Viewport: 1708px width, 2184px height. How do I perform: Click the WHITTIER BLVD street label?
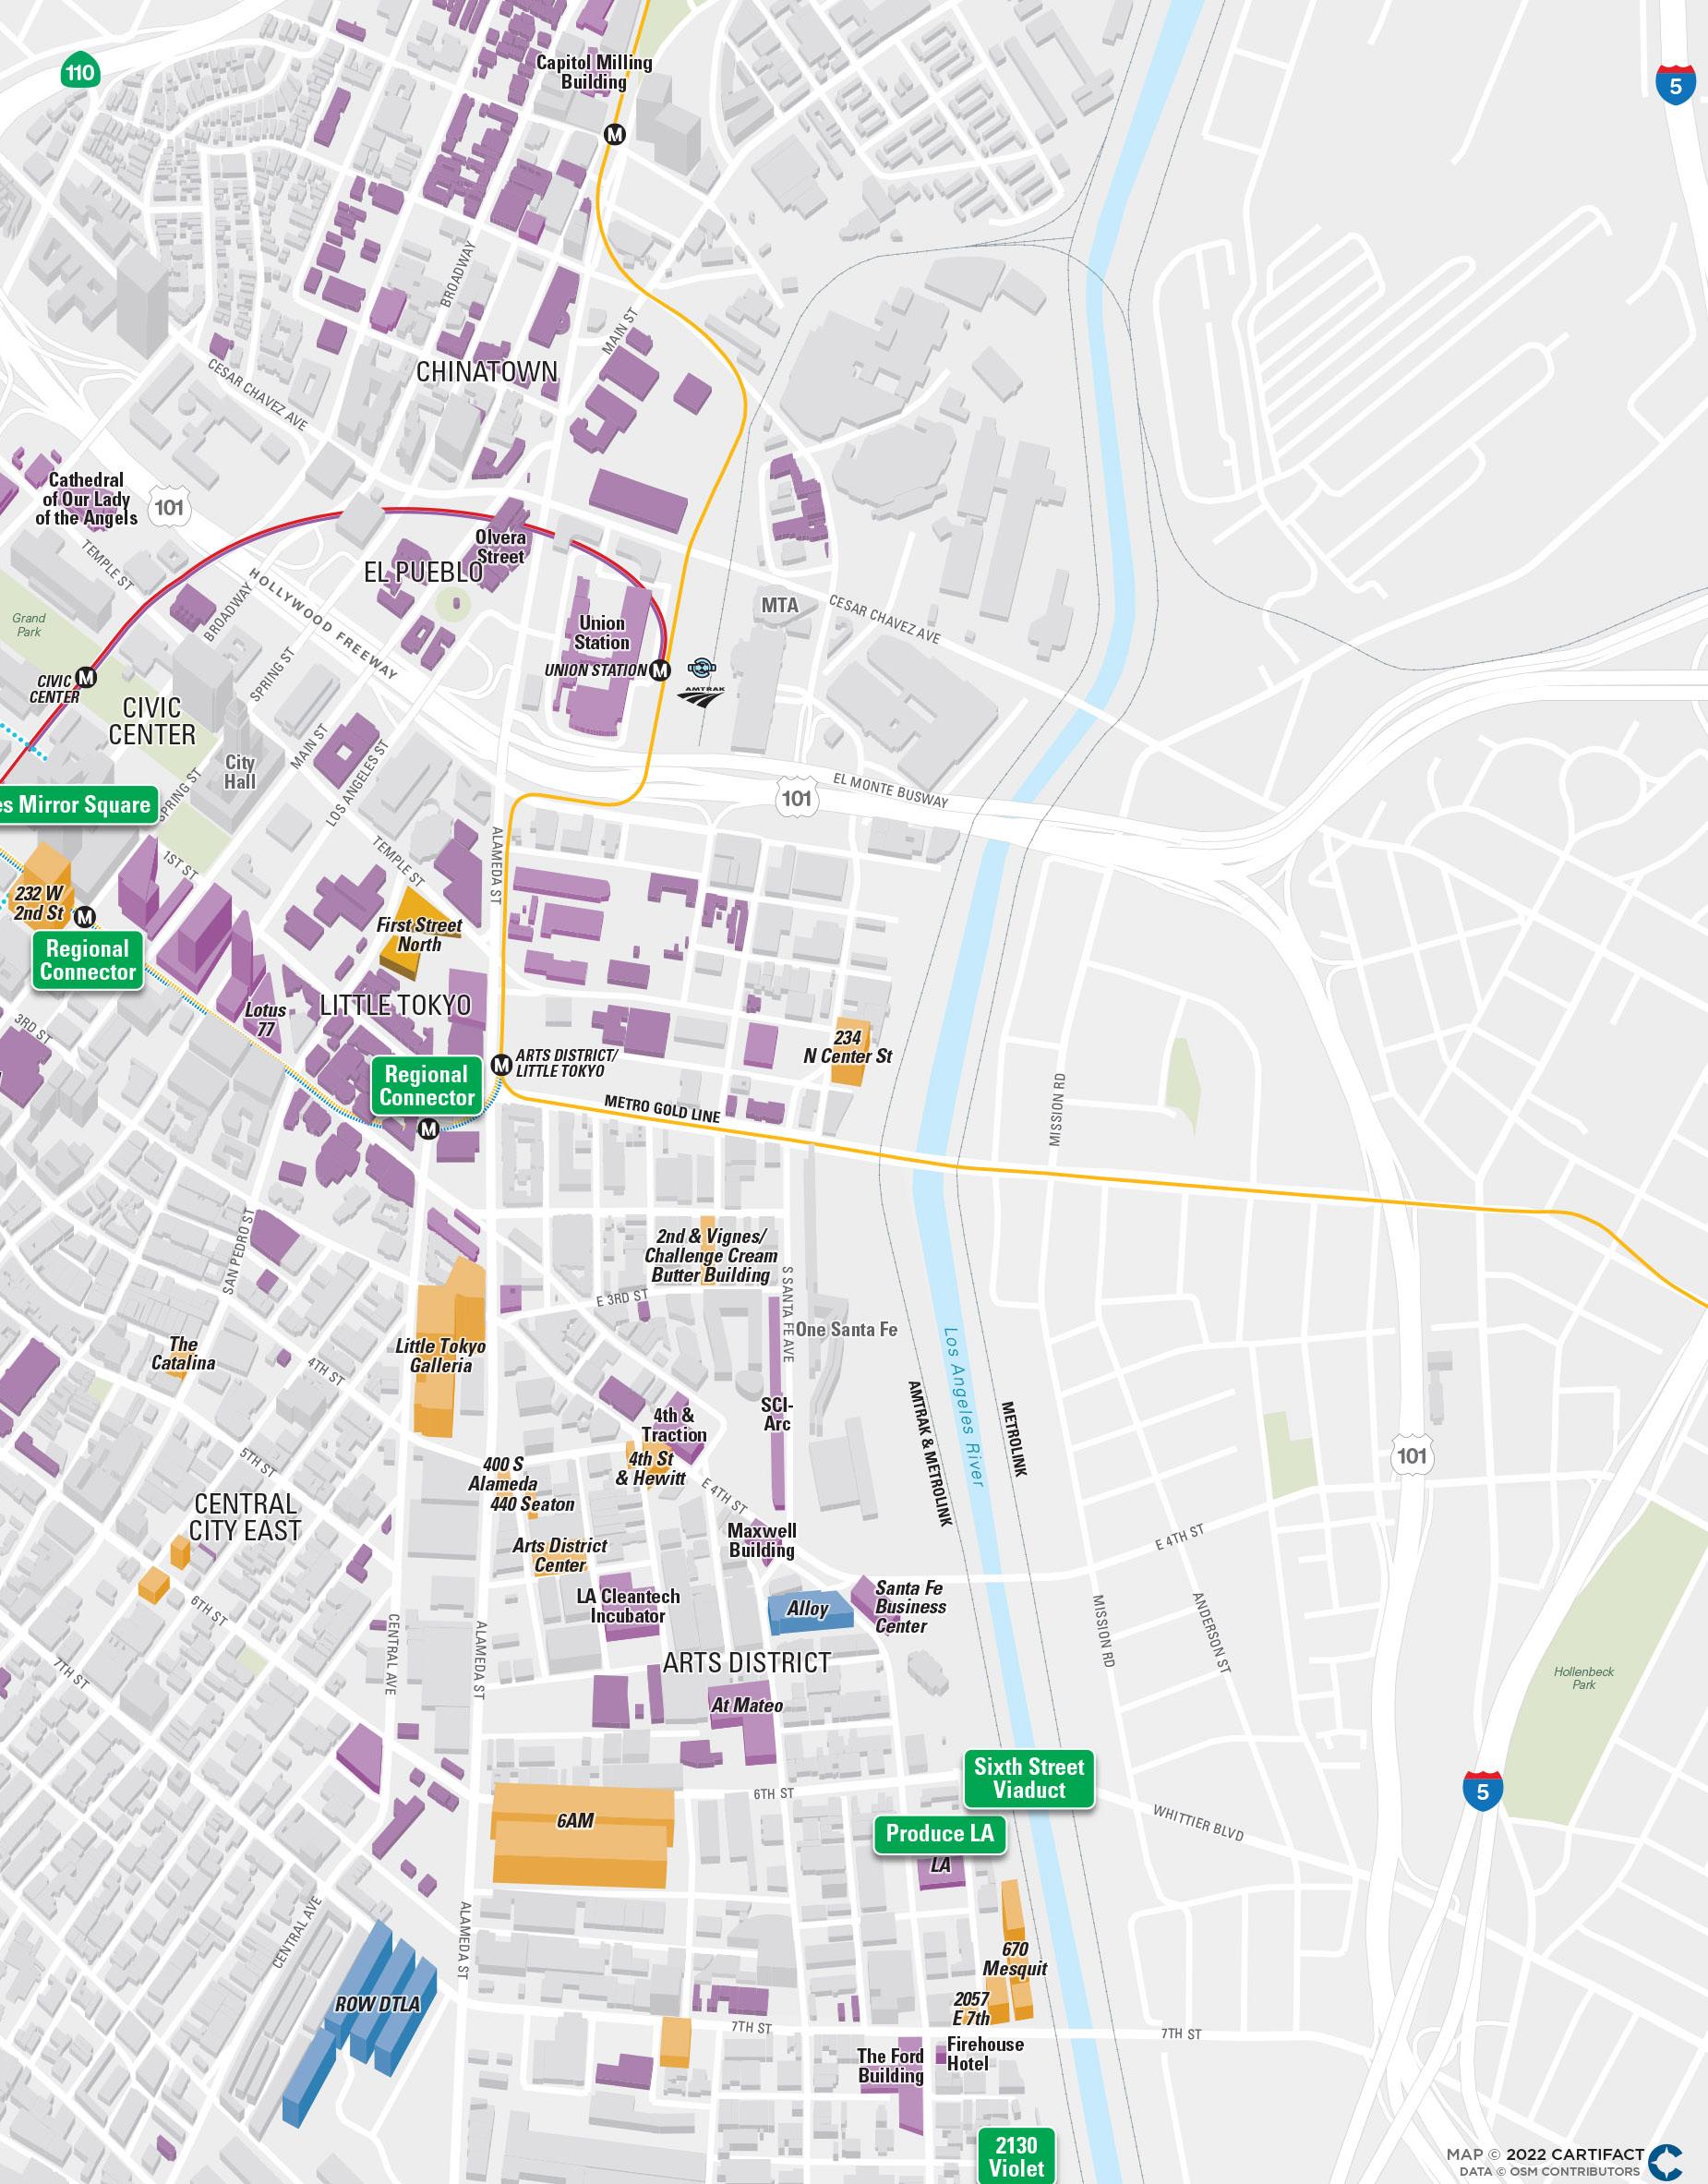tap(1198, 1823)
